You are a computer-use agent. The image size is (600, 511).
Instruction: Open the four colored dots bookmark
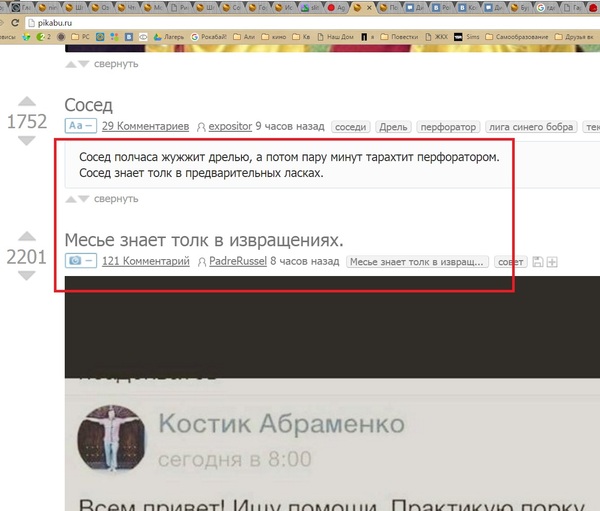pos(114,37)
